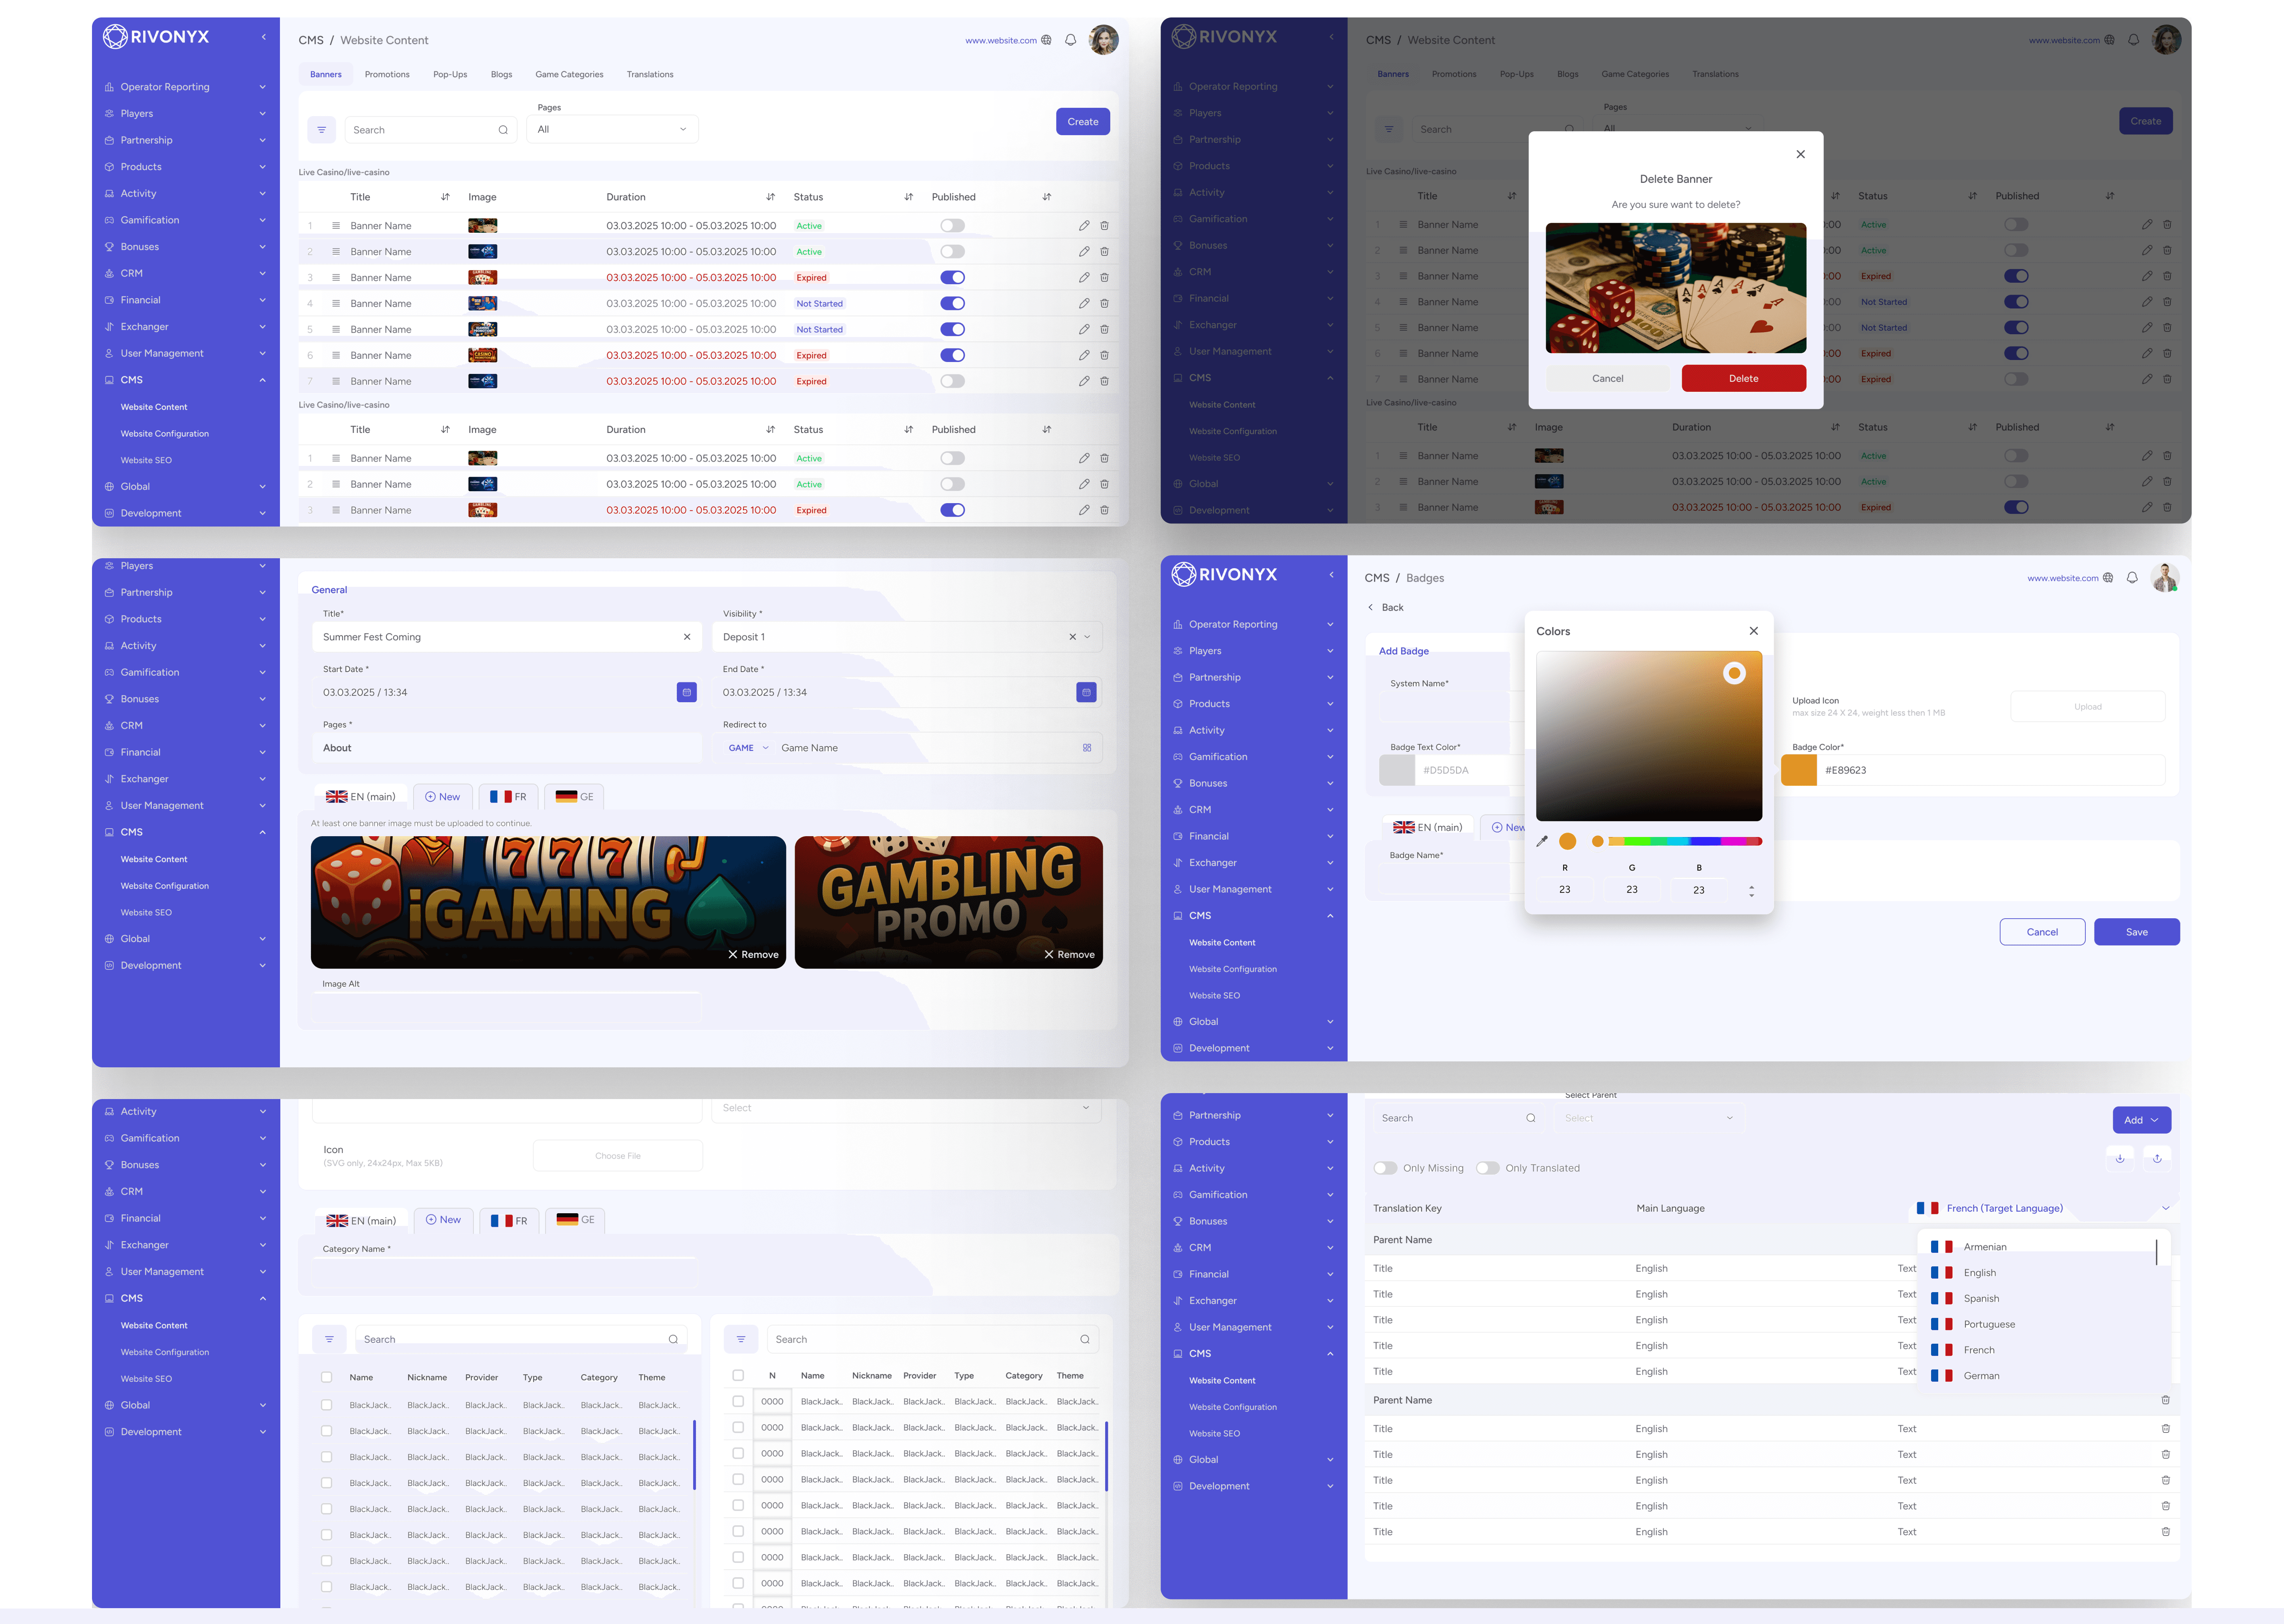Click the download icon in the translations panel

(x=2120, y=1158)
